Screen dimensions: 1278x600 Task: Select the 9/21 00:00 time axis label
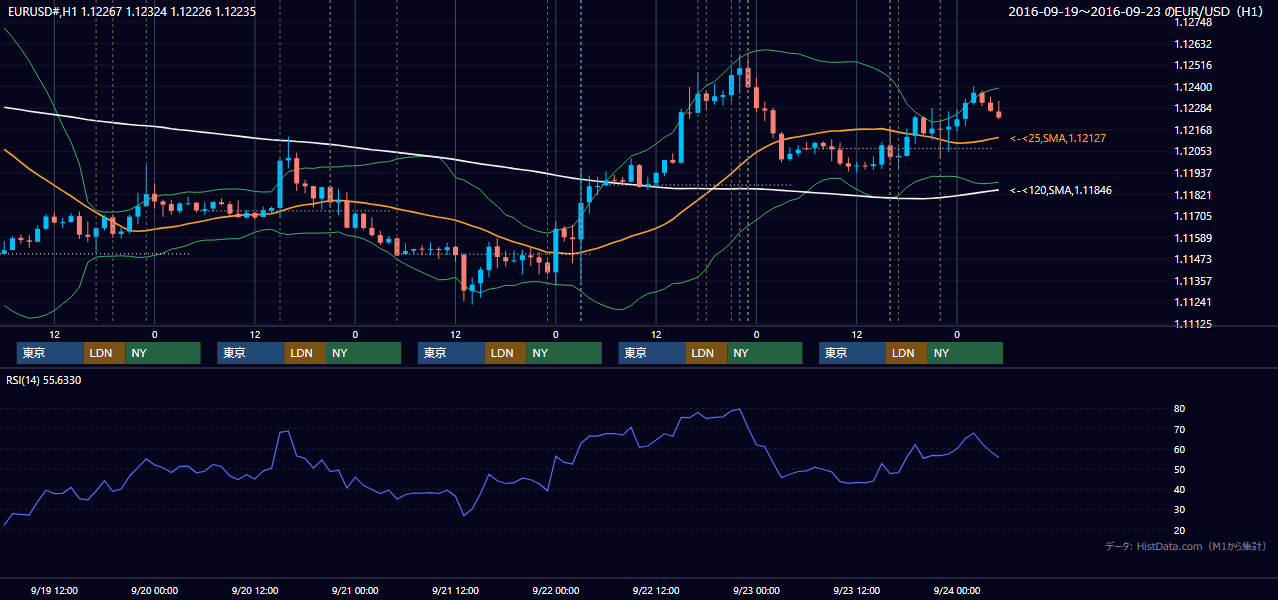(x=355, y=591)
